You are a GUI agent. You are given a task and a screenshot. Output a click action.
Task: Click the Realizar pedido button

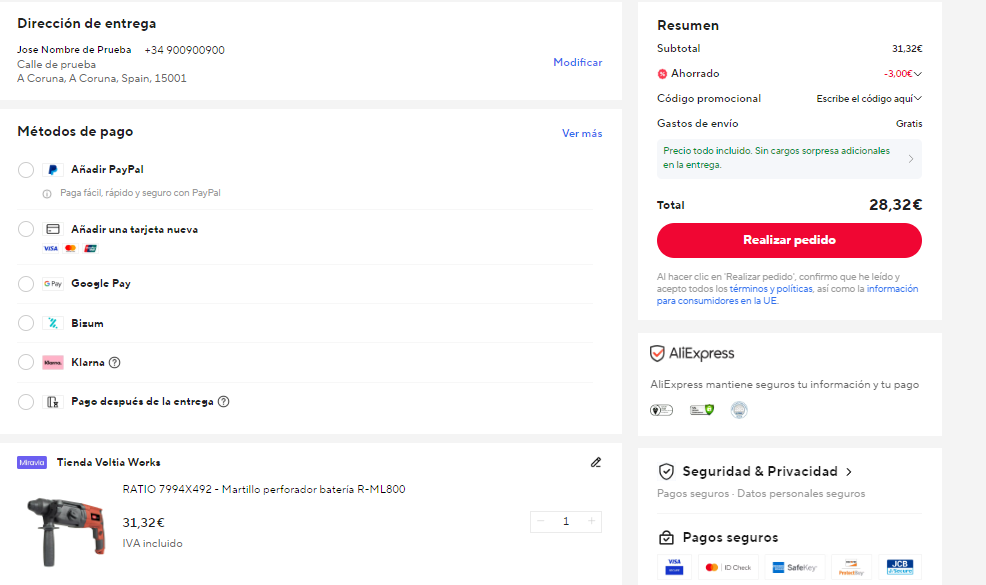click(789, 240)
